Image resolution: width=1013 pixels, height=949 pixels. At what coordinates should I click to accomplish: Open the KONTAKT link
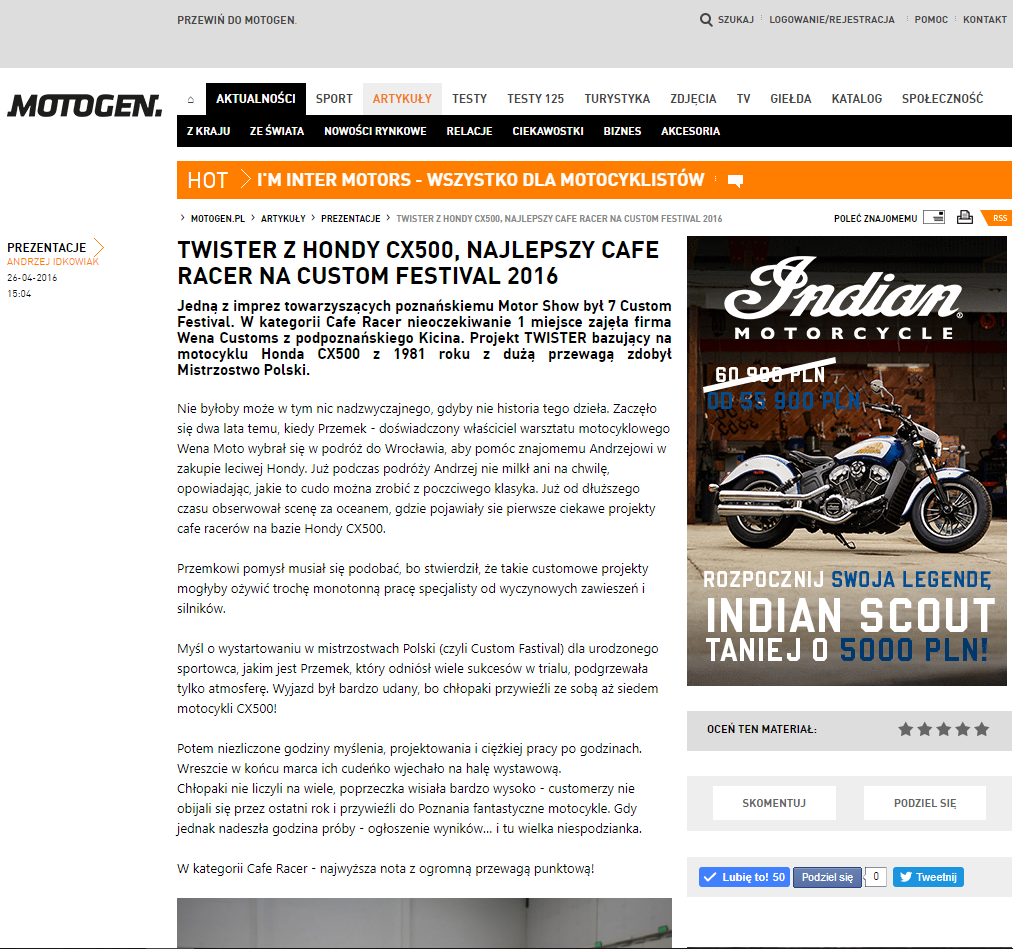pos(985,20)
